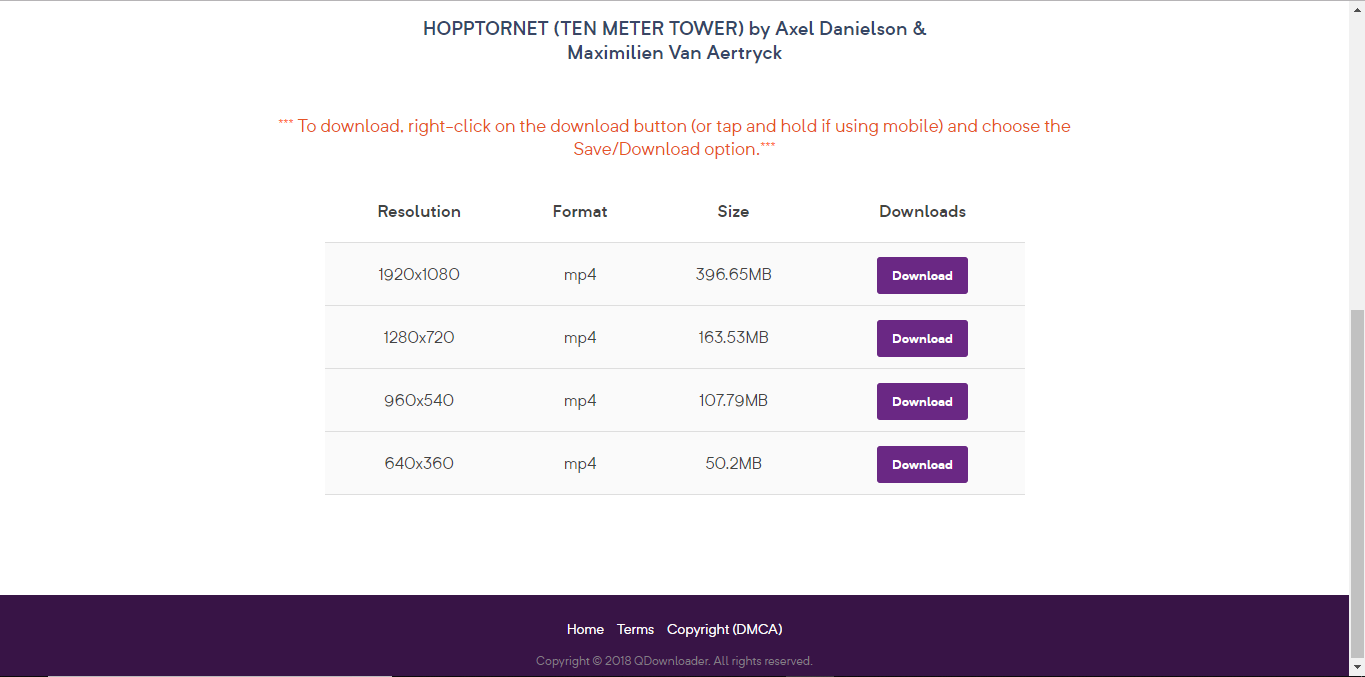
Task: Download the 1920x1080 mp4 video
Action: pyautogui.click(x=922, y=275)
